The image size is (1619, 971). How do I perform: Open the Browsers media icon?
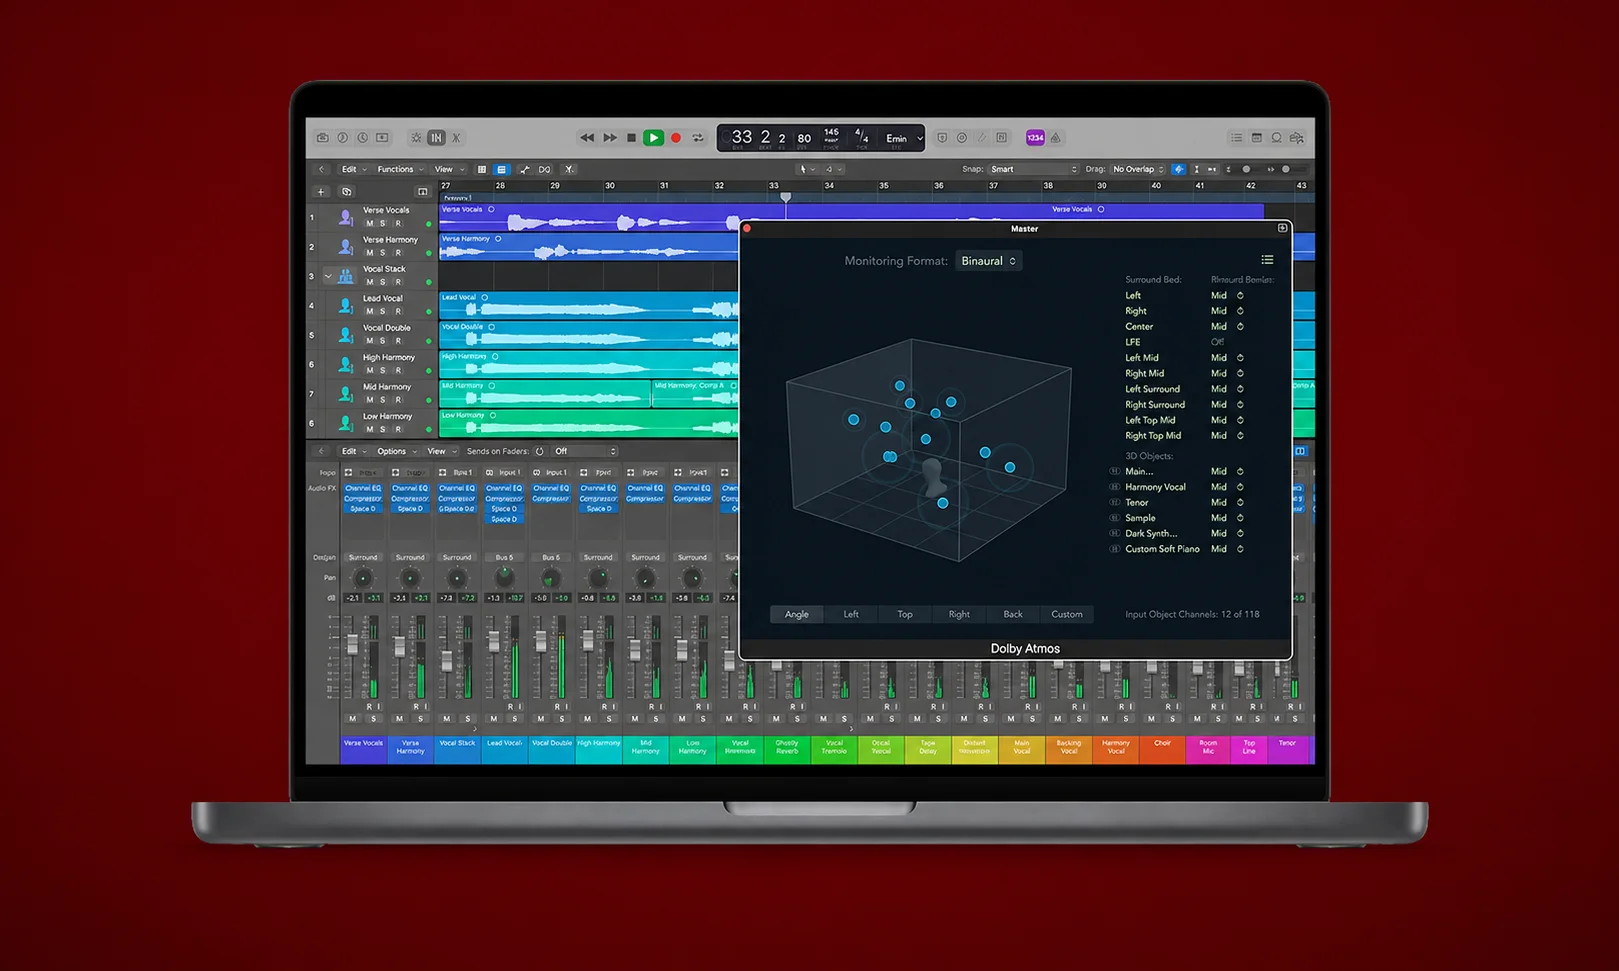click(x=1297, y=138)
